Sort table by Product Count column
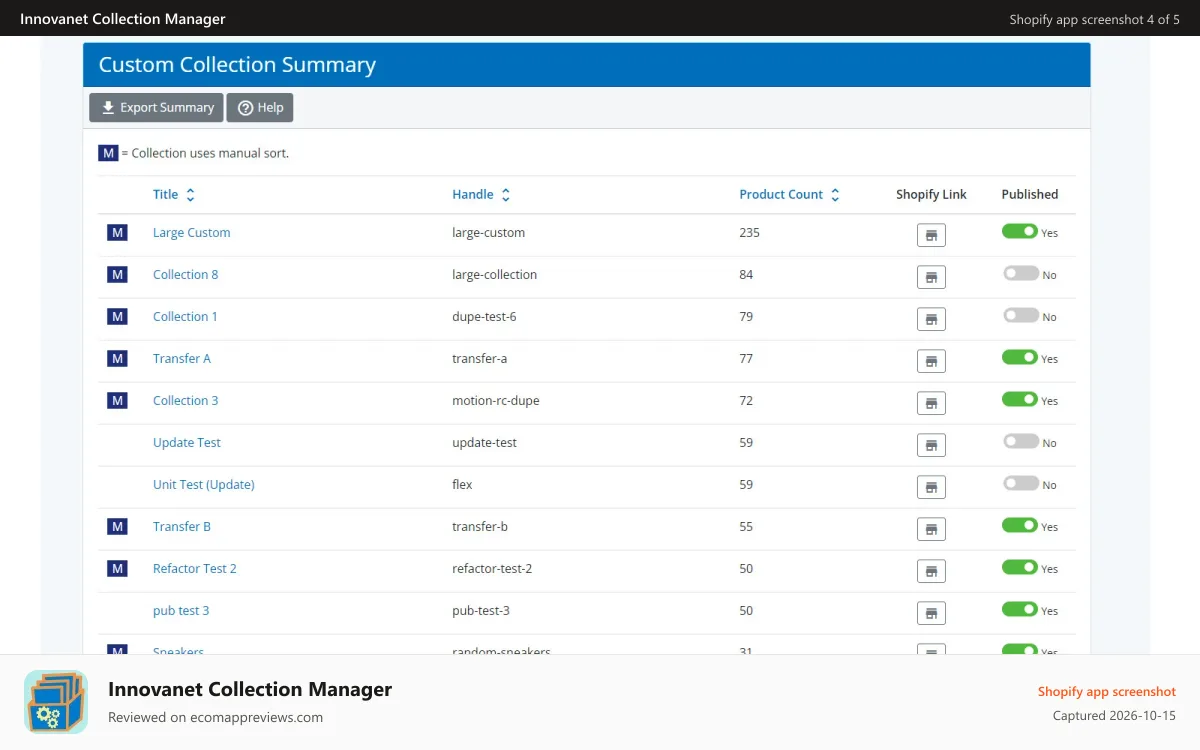 pos(789,195)
